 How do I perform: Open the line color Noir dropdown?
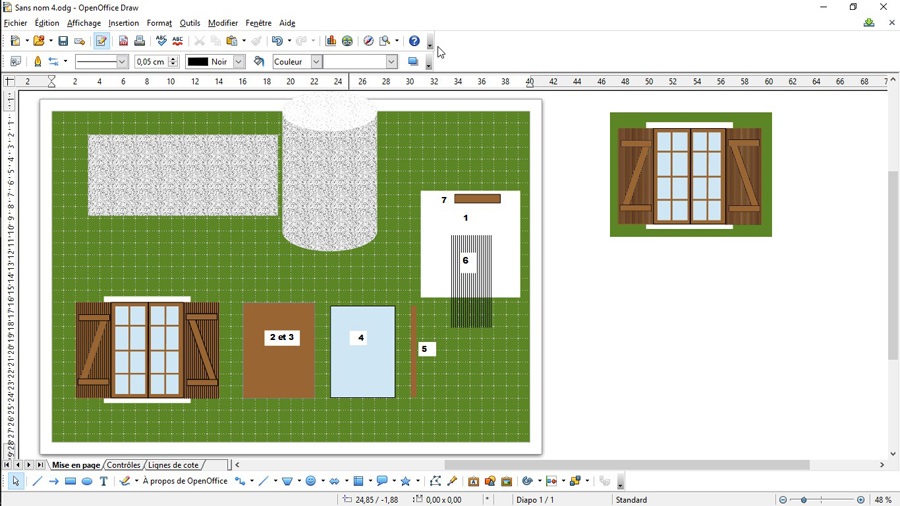point(238,62)
